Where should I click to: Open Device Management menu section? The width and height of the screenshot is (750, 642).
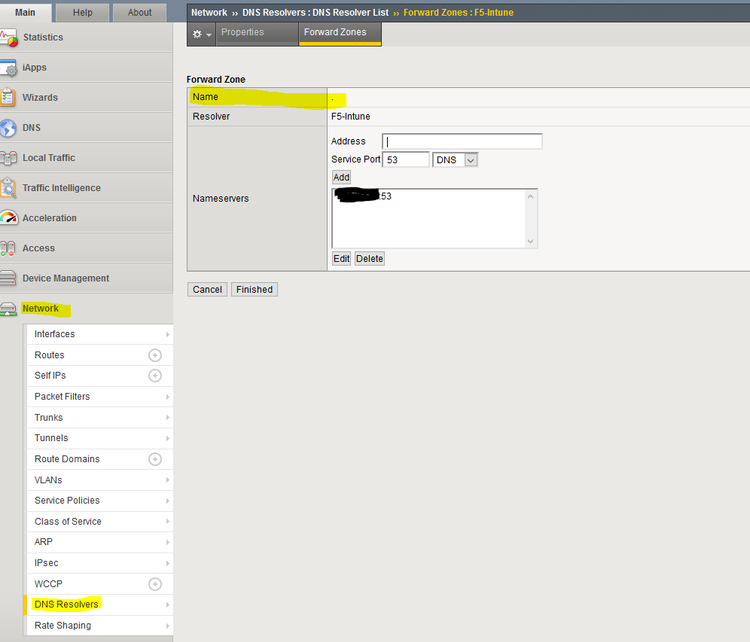pyautogui.click(x=66, y=278)
